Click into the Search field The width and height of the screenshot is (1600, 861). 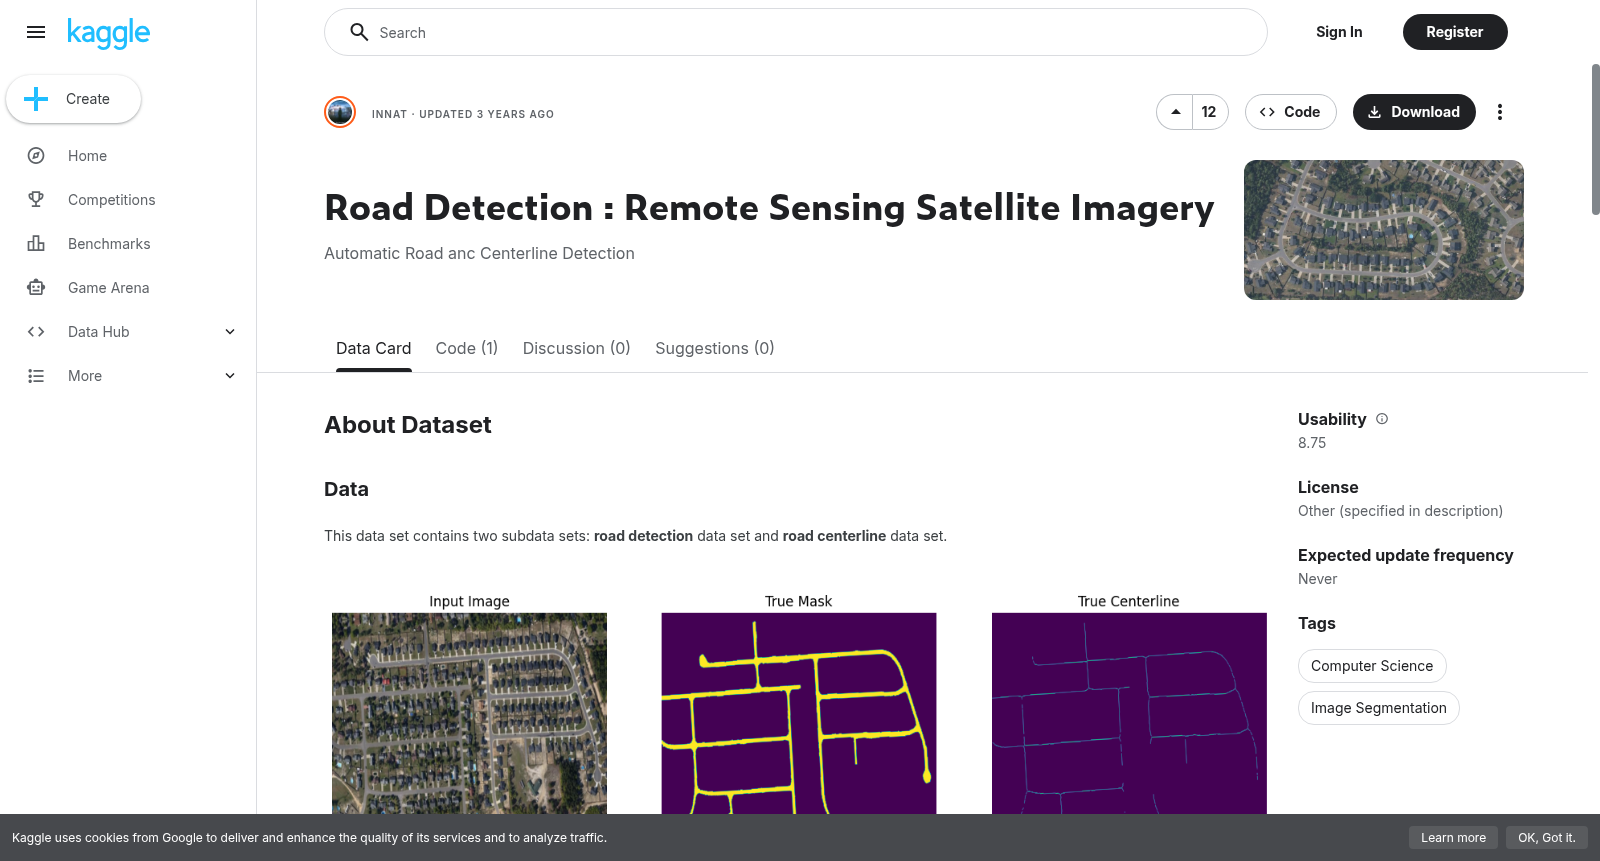pos(796,32)
